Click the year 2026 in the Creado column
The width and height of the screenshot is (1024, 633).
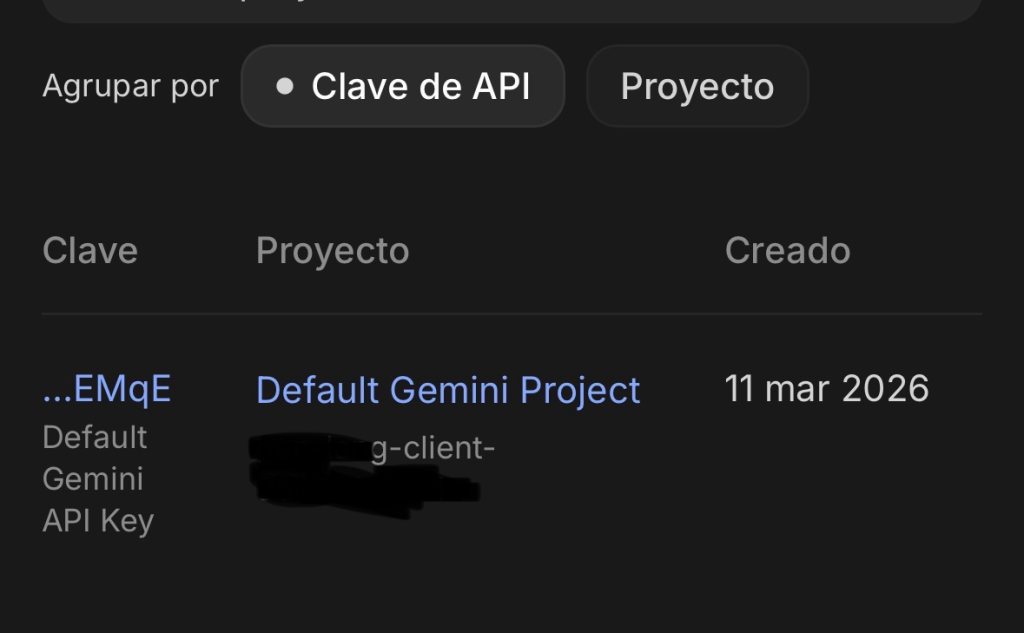[x=886, y=388]
